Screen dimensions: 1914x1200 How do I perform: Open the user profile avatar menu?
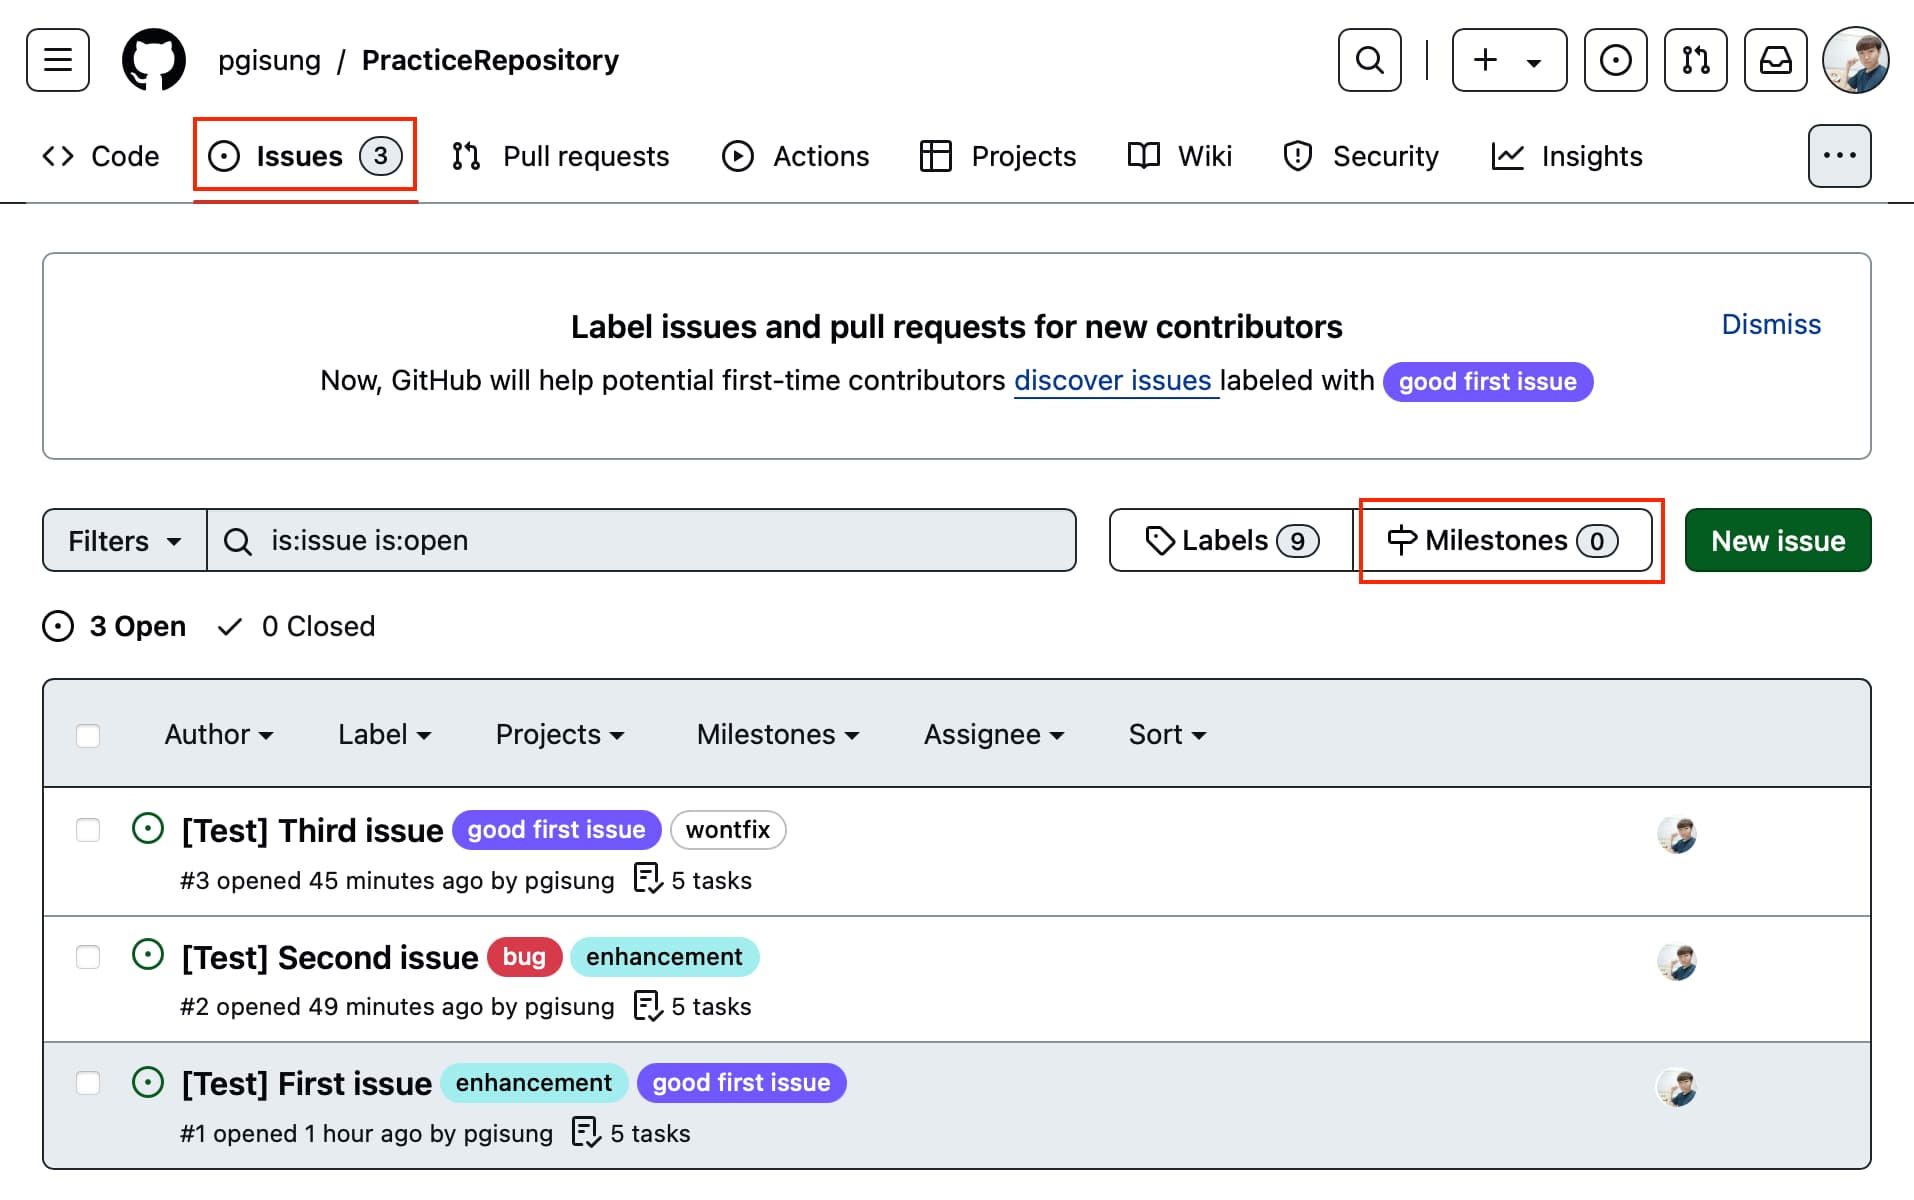point(1856,60)
